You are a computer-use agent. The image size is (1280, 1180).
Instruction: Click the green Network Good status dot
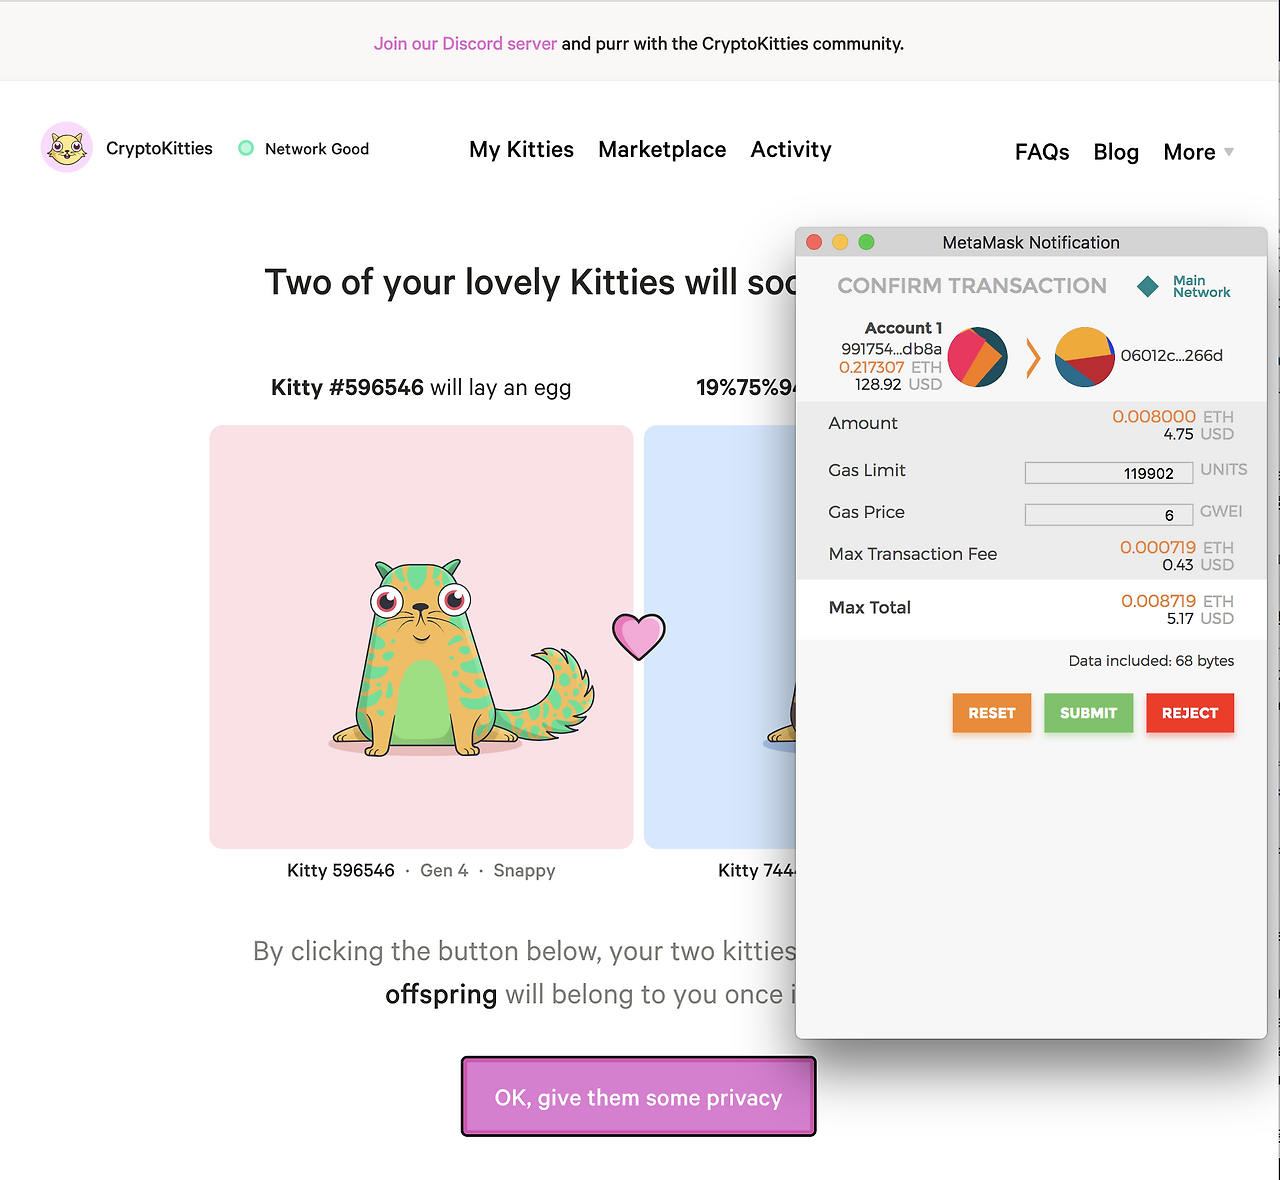[x=246, y=149]
